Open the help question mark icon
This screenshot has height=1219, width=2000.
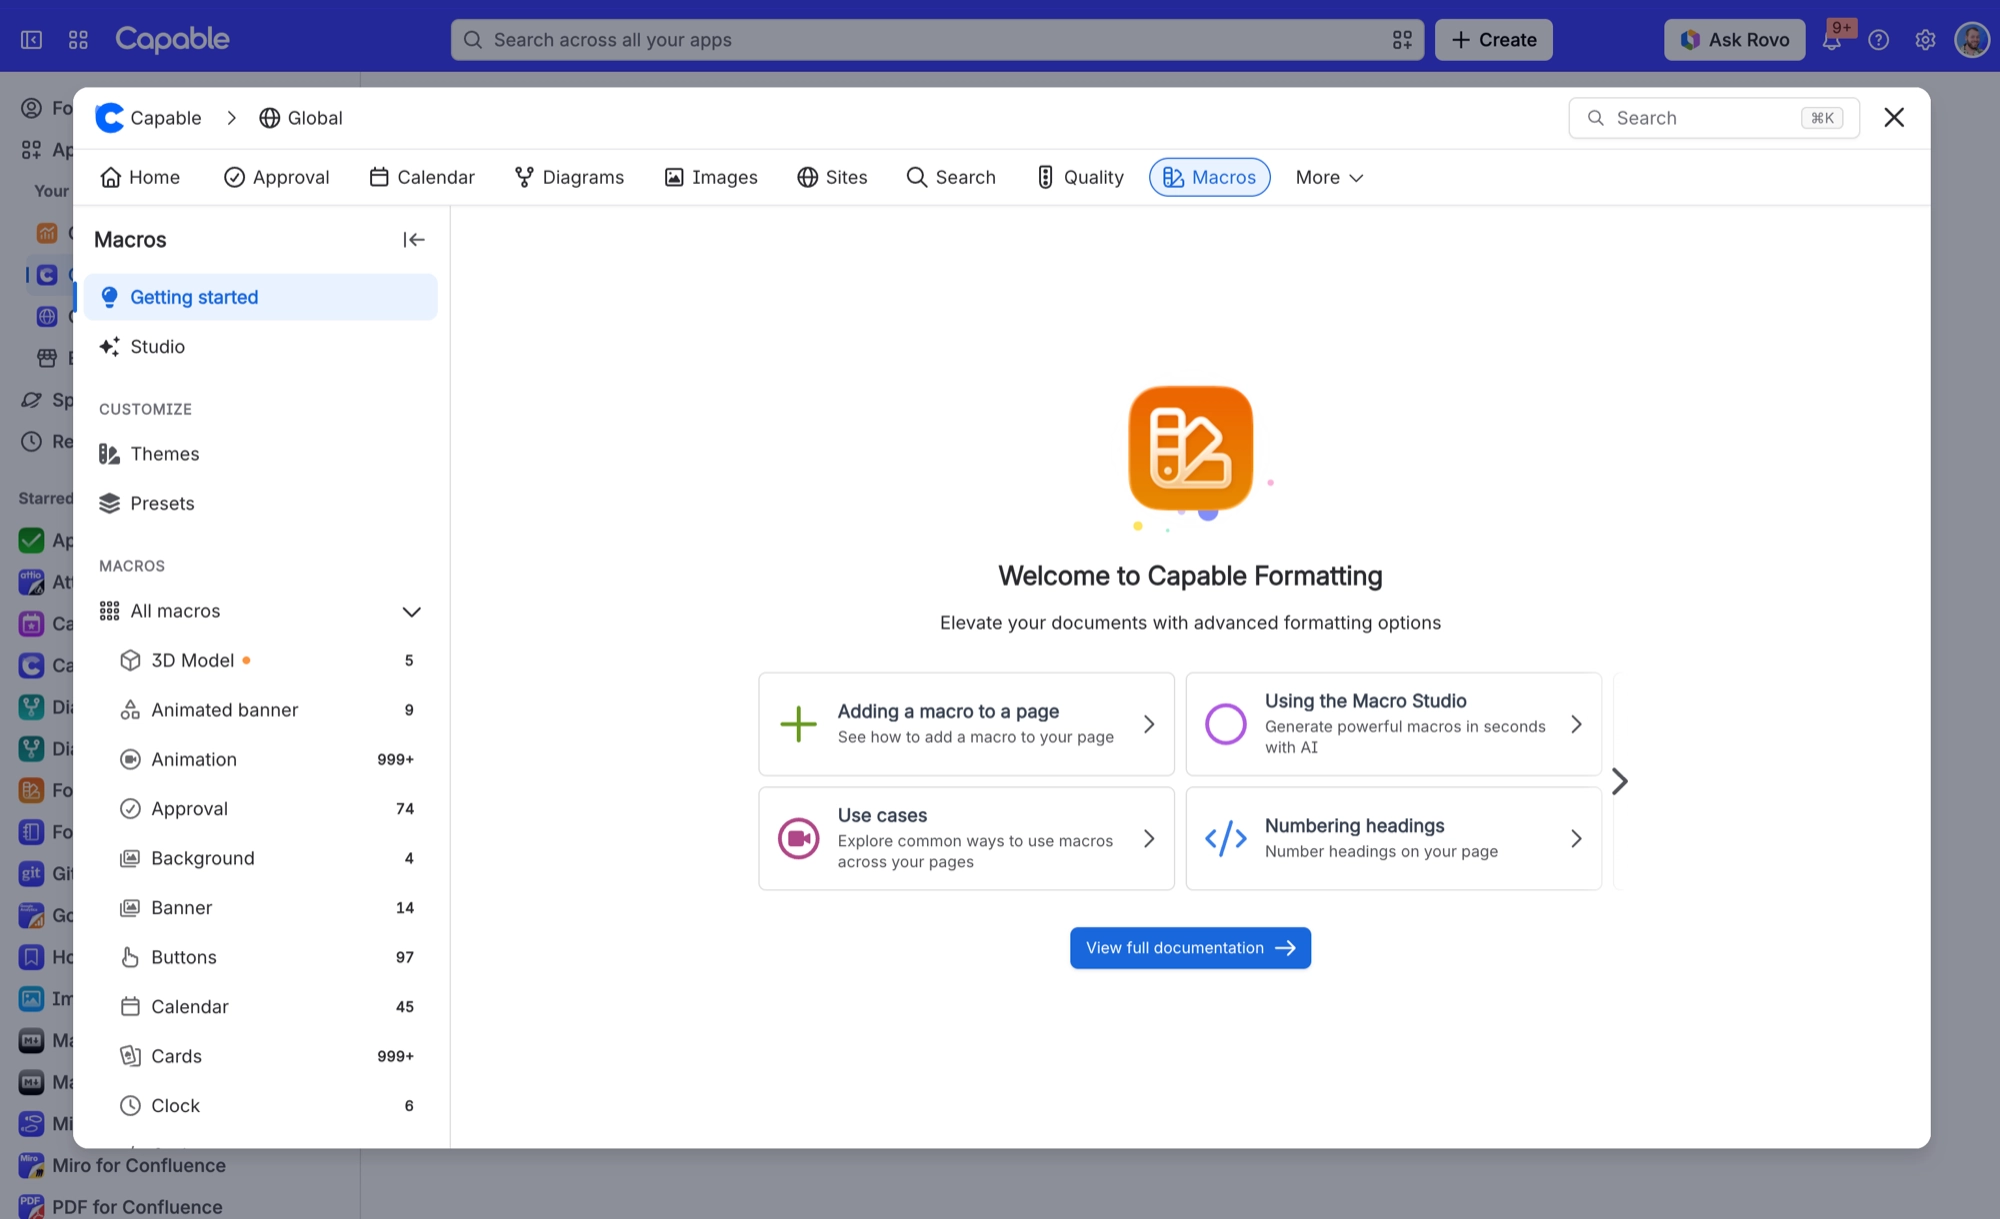(x=1879, y=40)
